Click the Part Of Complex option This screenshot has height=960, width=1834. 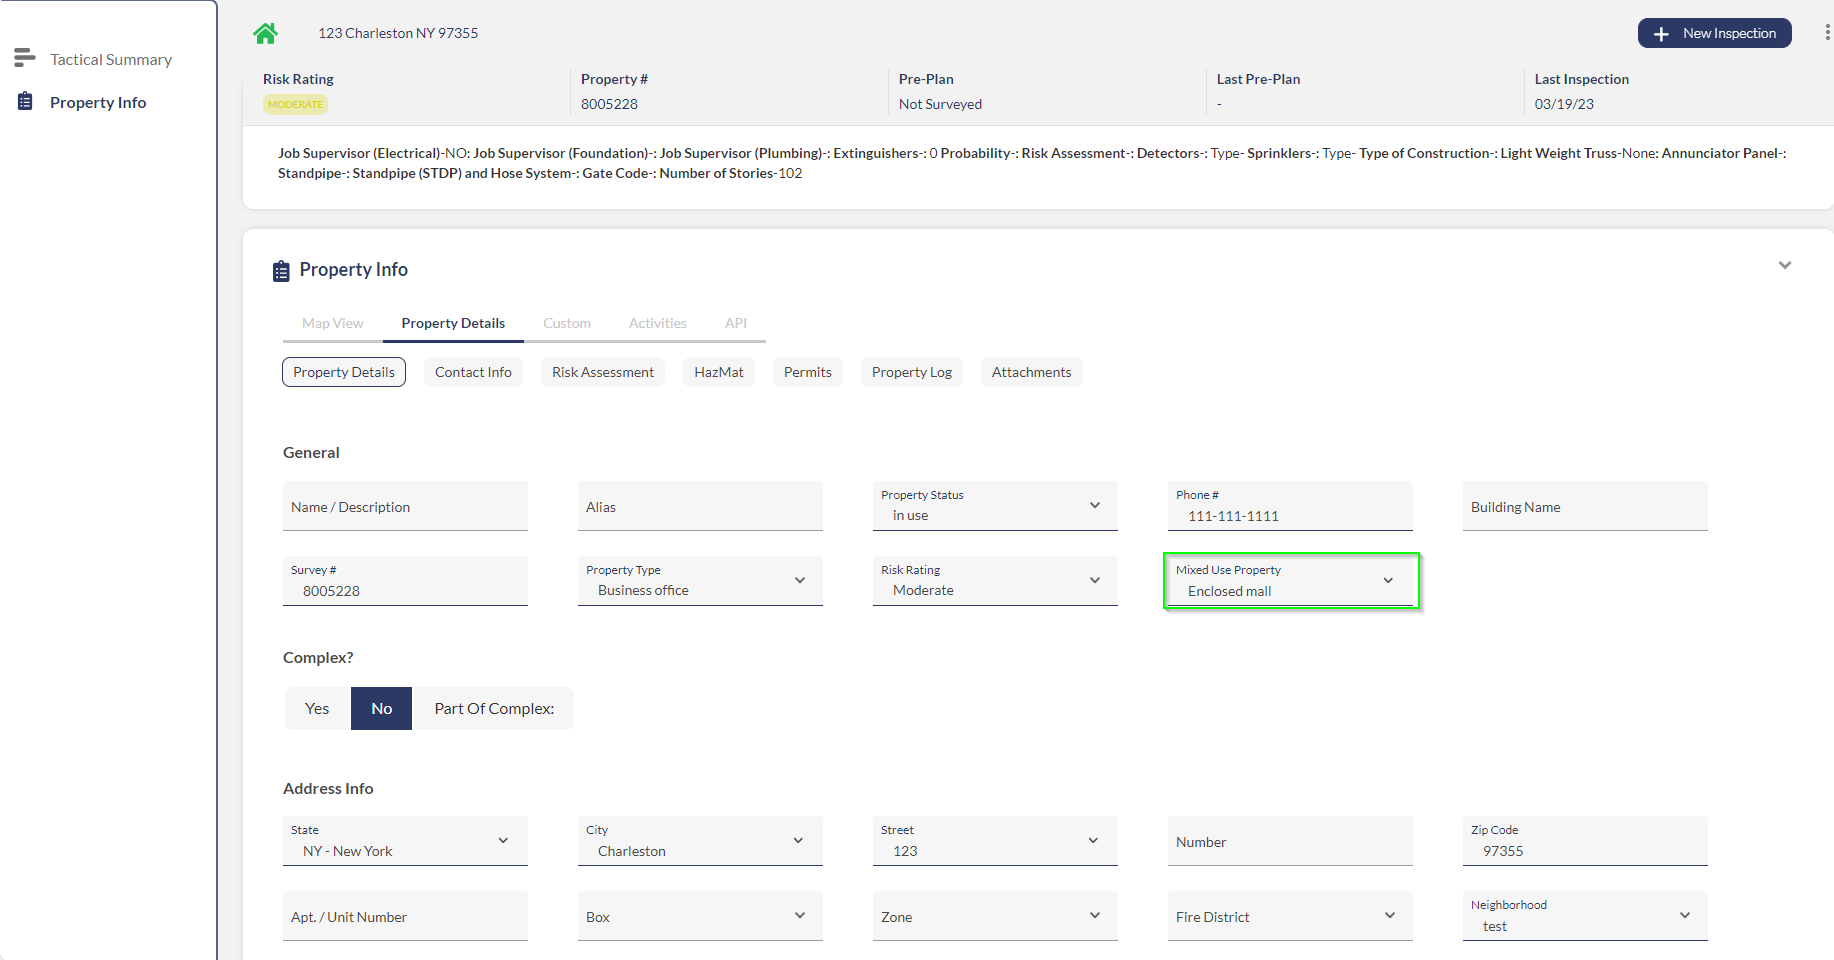(494, 708)
